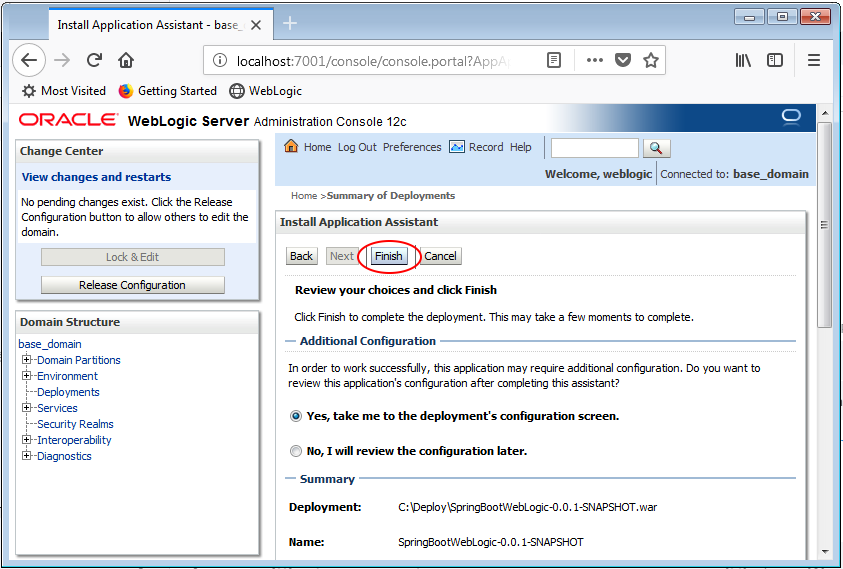Click the Oracle O icon in banner
Screen dimensions: 843x569
[x=791, y=117]
